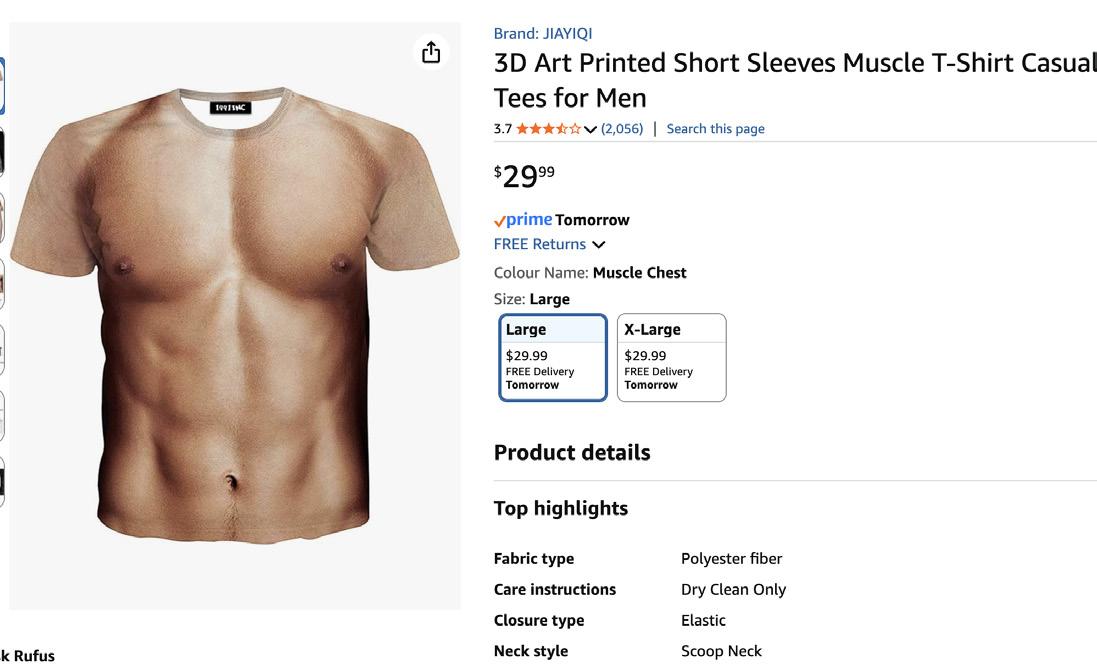This screenshot has width=1097, height=672.
Task: Click the share icon on product image
Action: pyautogui.click(x=431, y=52)
